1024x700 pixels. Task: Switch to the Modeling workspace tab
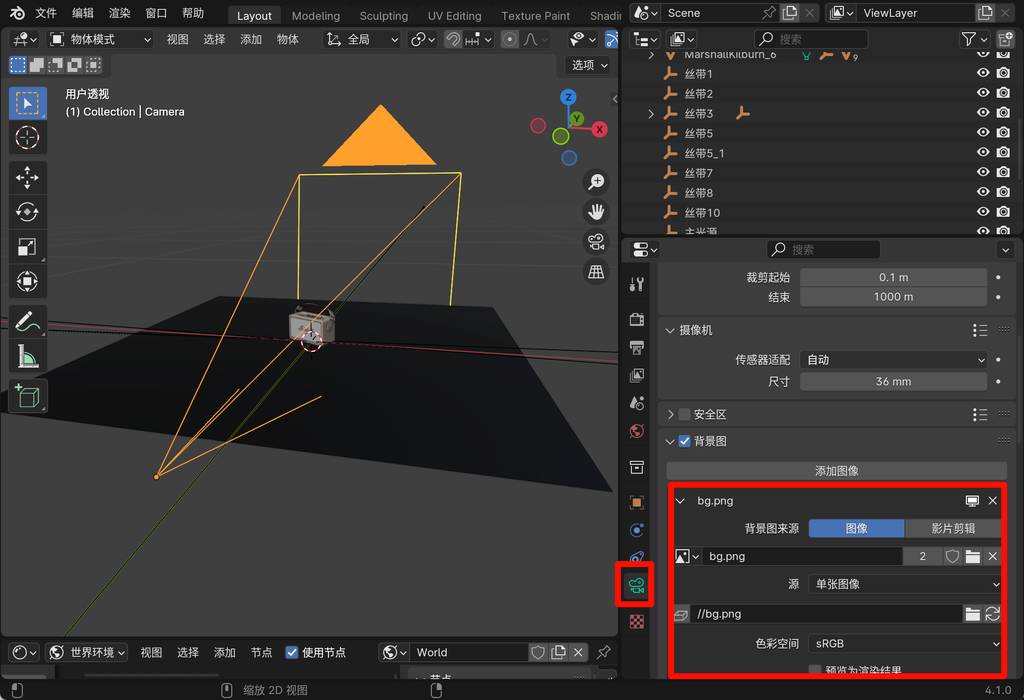pyautogui.click(x=315, y=16)
